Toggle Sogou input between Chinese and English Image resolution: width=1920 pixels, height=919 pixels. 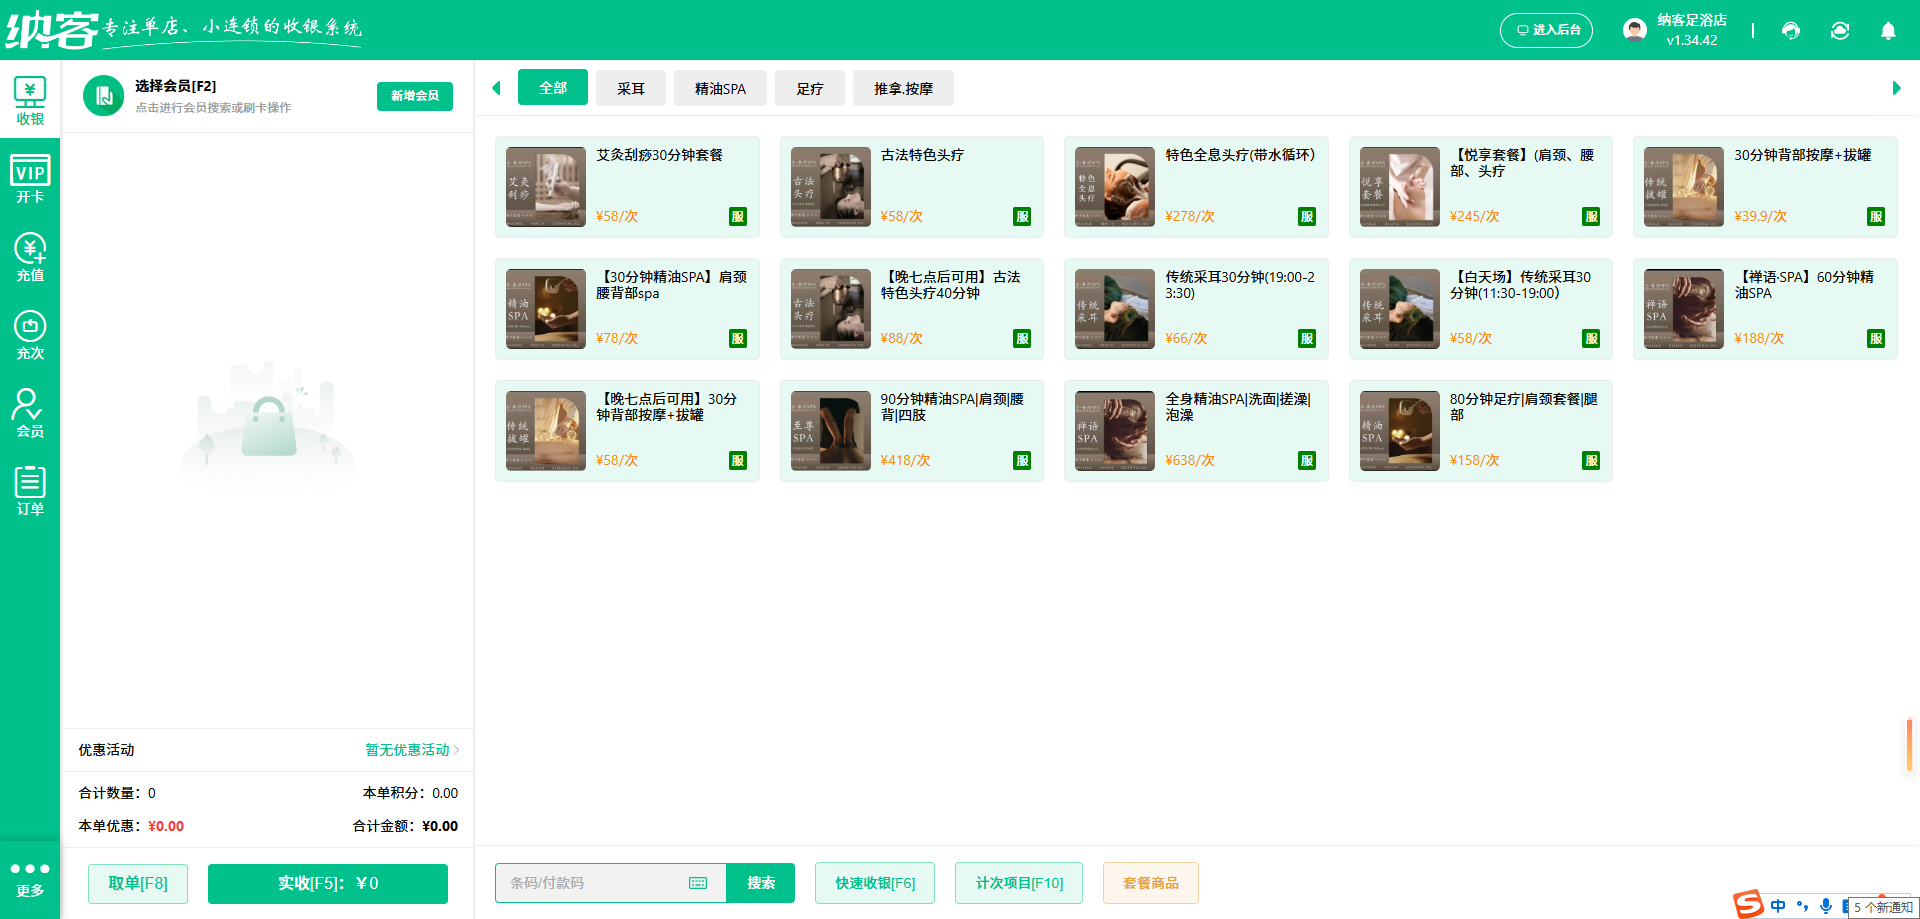pos(1778,906)
